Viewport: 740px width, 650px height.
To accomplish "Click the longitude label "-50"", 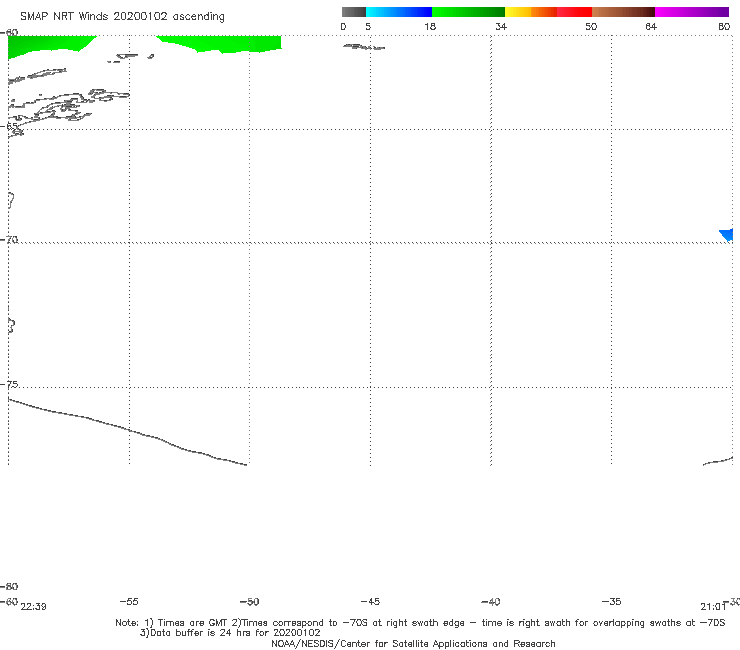I will pyautogui.click(x=250, y=601).
